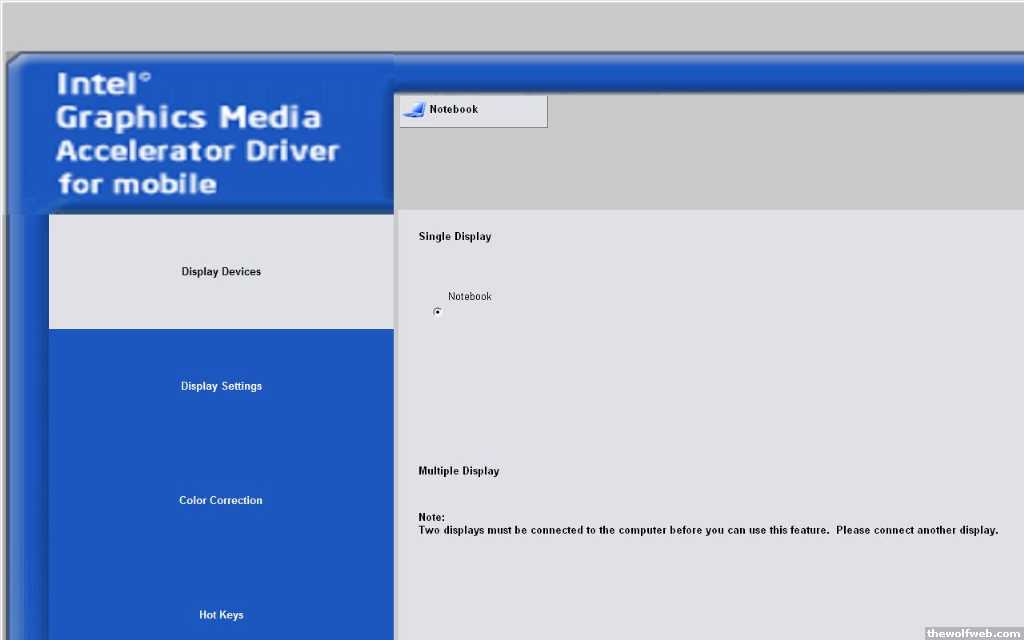
Task: Click the laptop icon on the Notebook tab
Action: point(414,110)
